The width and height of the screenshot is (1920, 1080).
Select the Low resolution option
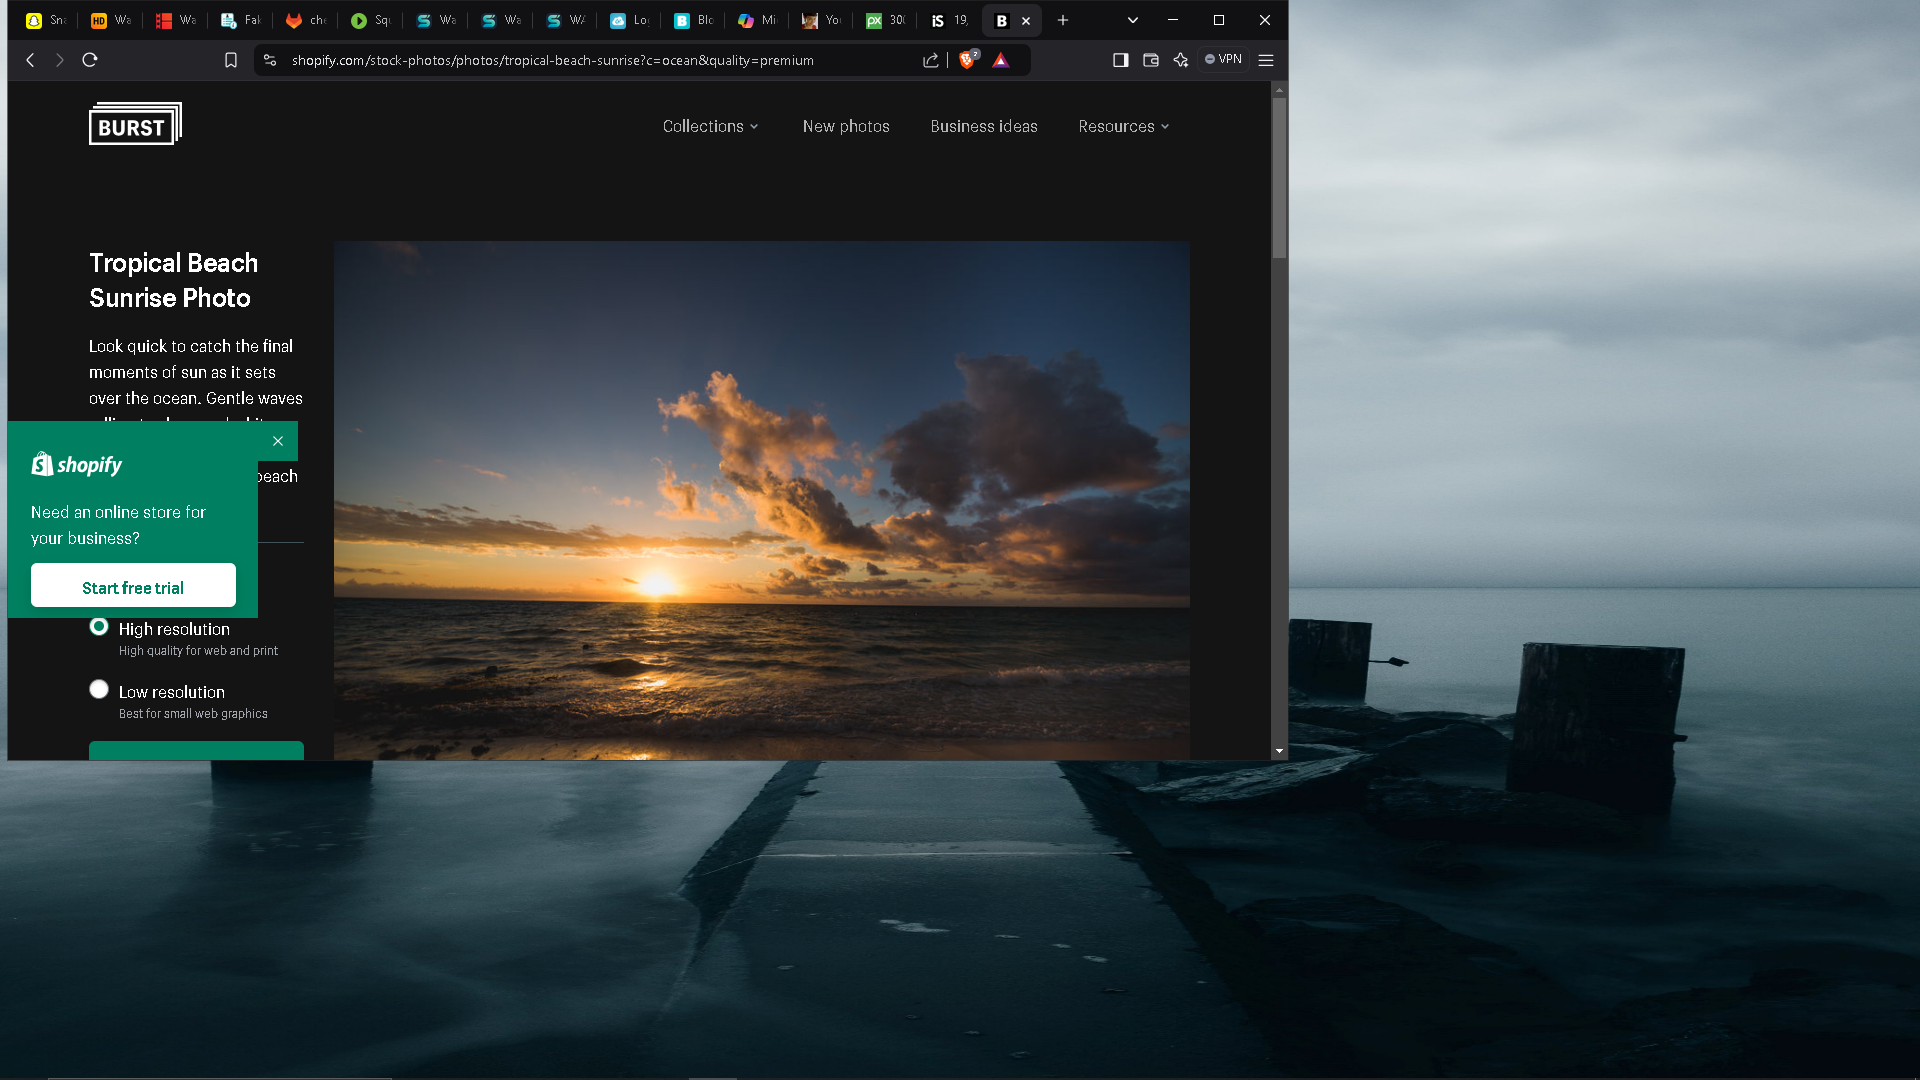[99, 690]
